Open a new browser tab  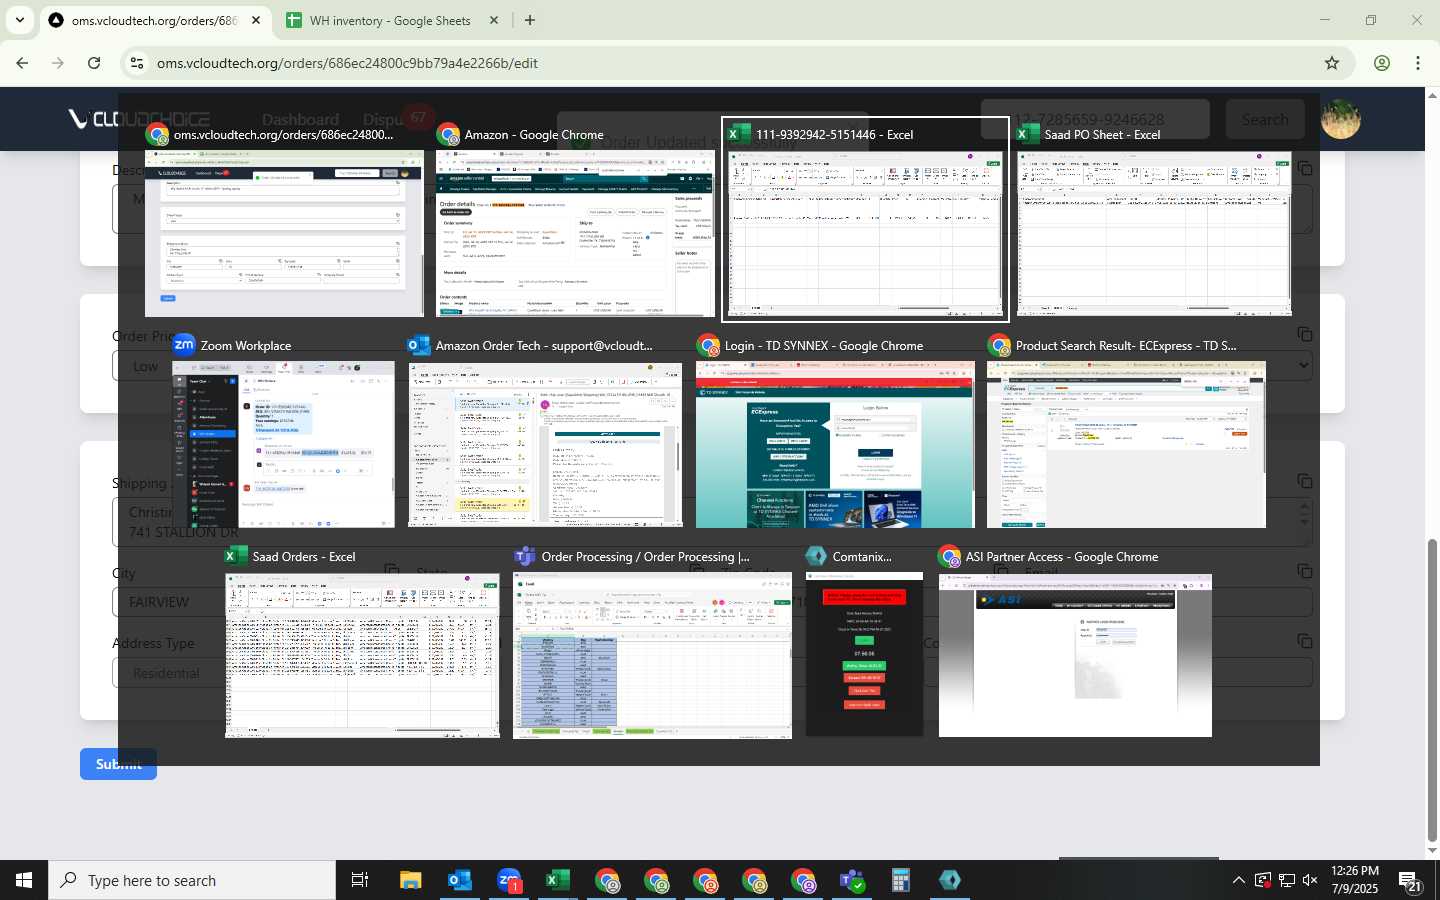(529, 20)
